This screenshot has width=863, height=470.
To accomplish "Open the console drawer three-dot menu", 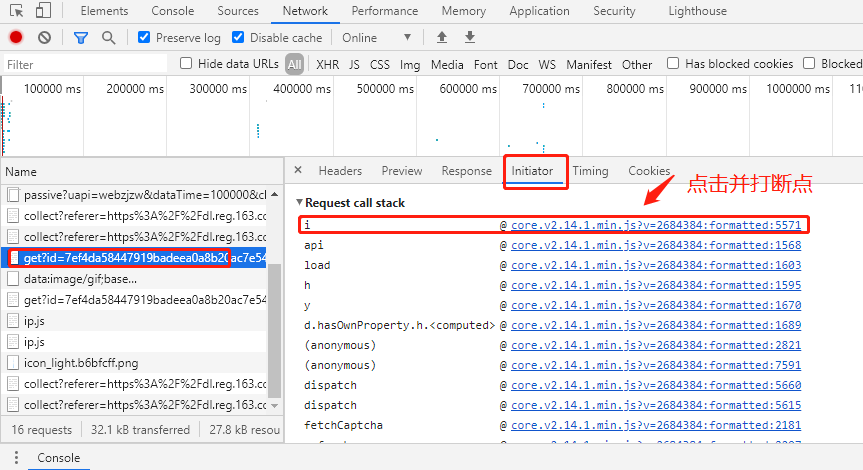I will [x=16, y=457].
